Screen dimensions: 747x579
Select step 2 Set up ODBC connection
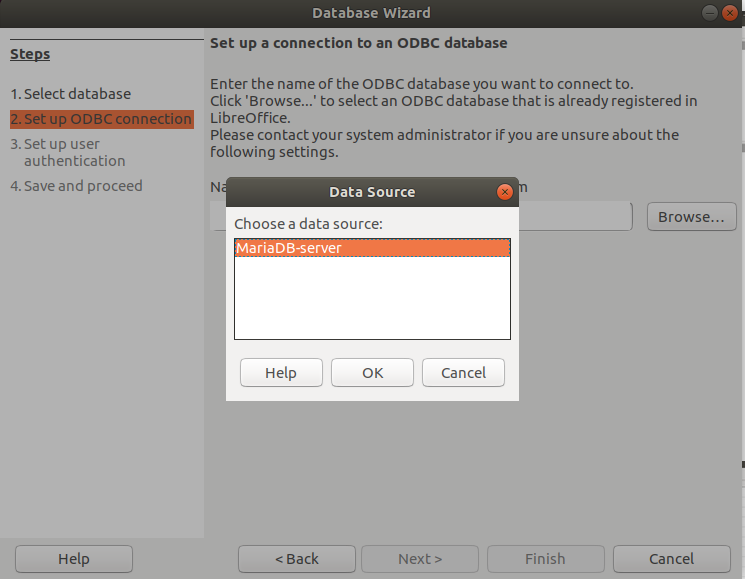click(101, 119)
